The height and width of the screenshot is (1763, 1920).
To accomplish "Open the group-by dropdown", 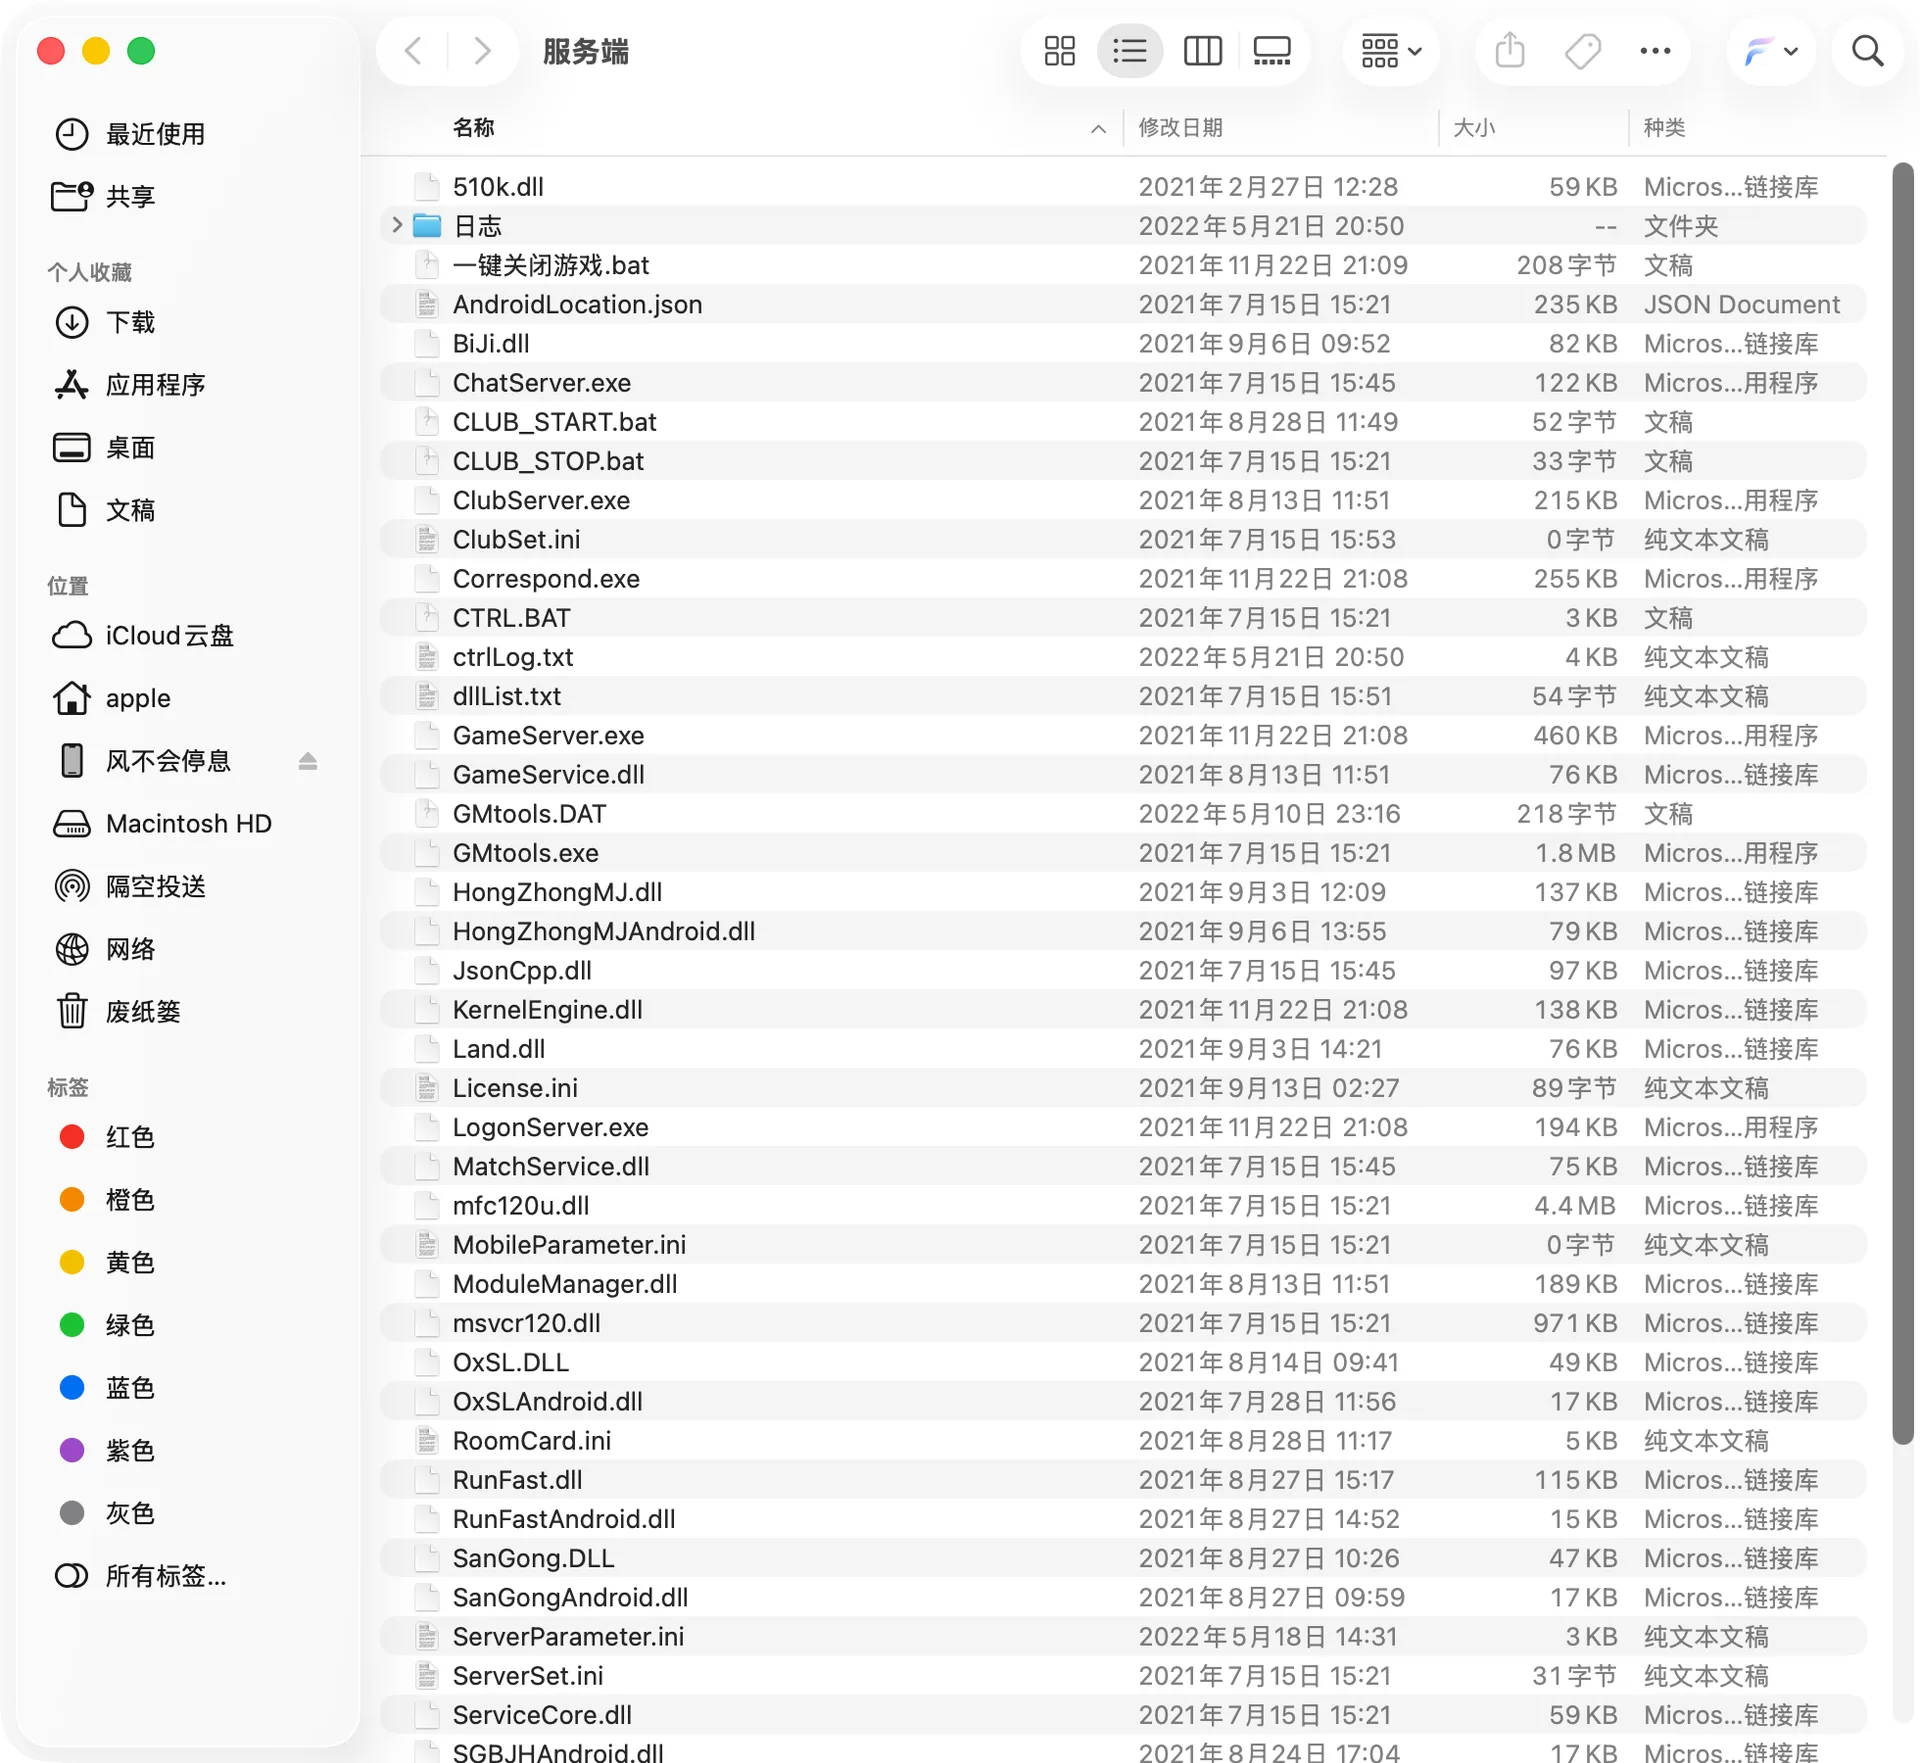I will click(1391, 51).
